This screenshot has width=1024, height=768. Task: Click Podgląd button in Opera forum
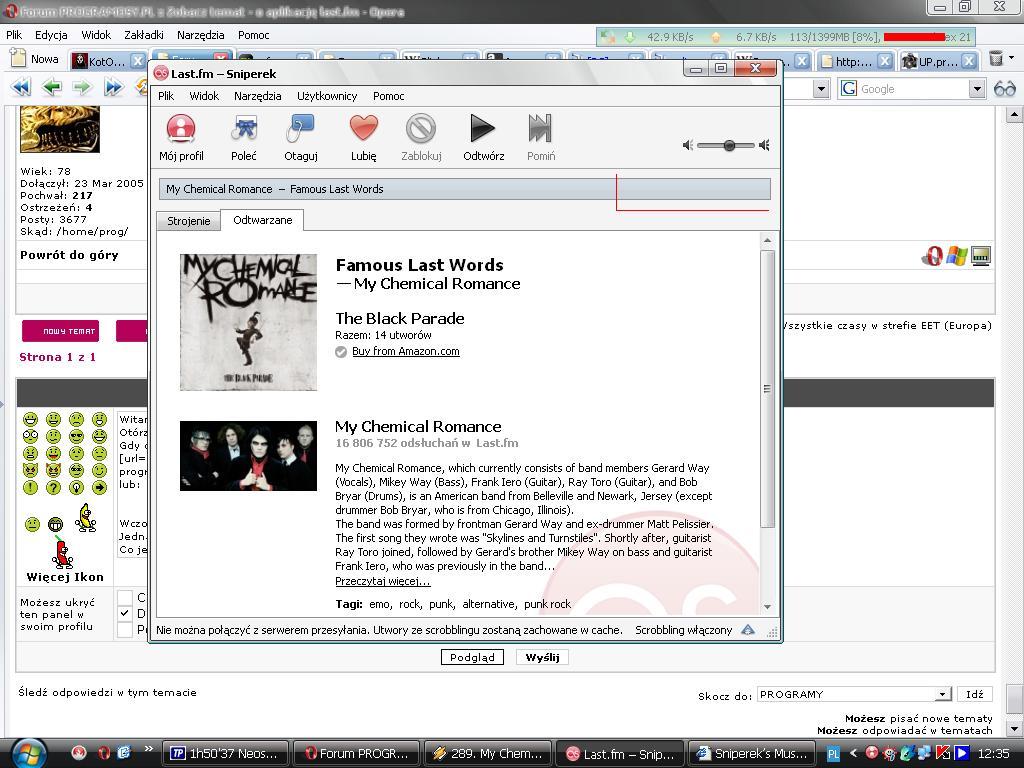(472, 657)
